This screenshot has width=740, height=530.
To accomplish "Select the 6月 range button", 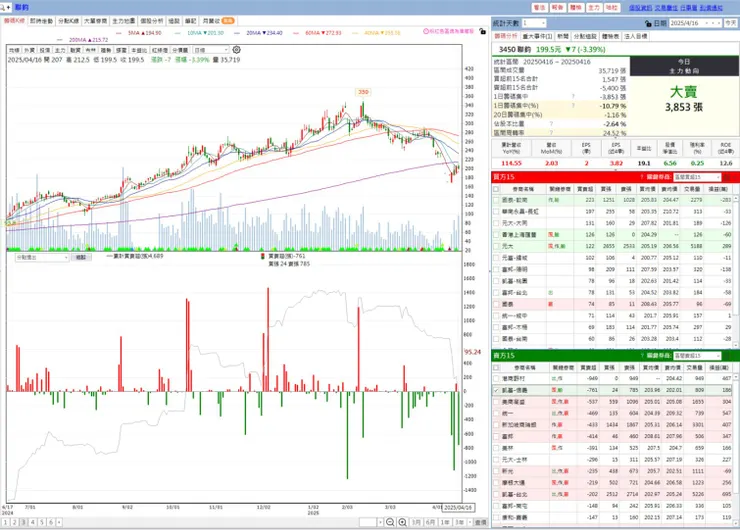I will (x=430, y=522).
